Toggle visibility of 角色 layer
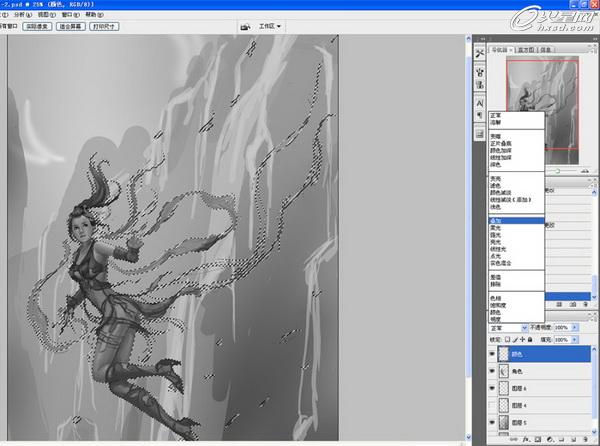The width and height of the screenshot is (600, 446). point(491,370)
